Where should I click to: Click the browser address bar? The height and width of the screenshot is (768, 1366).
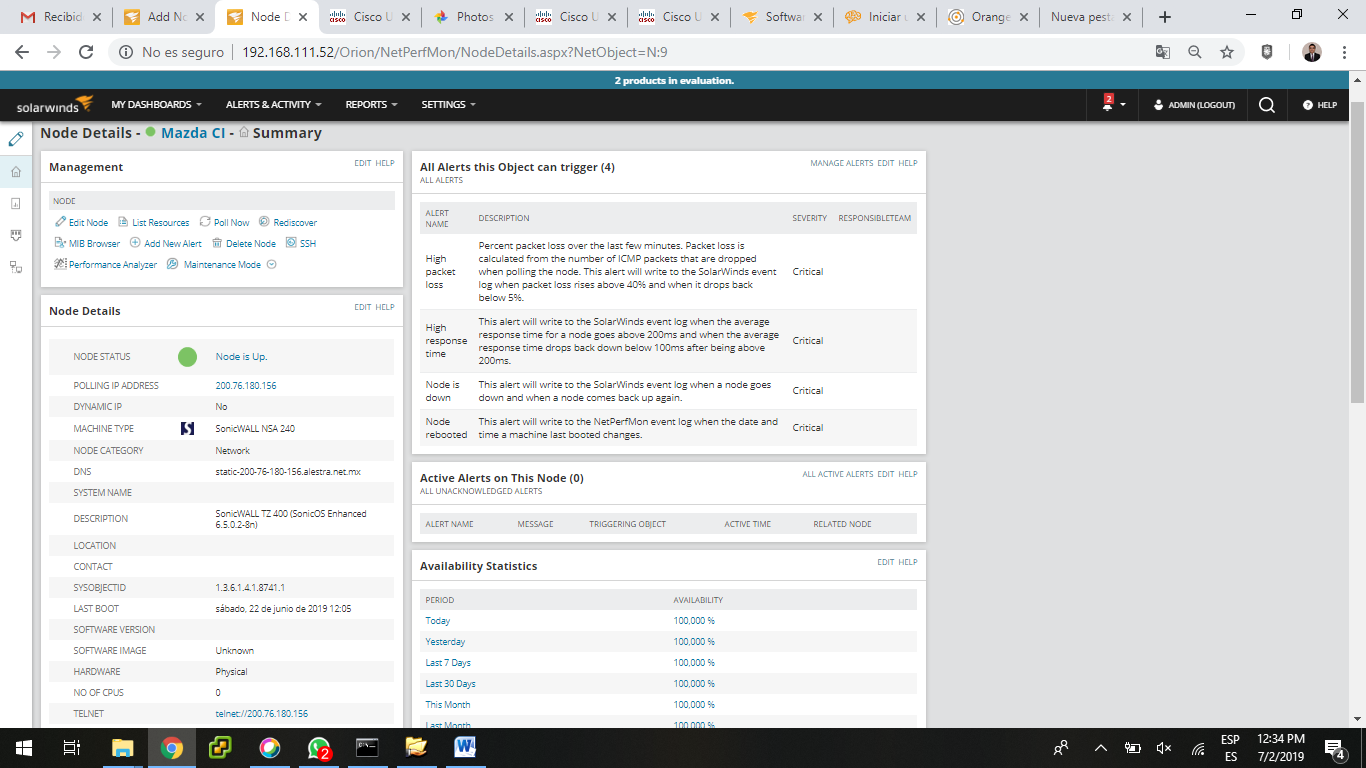click(640, 52)
